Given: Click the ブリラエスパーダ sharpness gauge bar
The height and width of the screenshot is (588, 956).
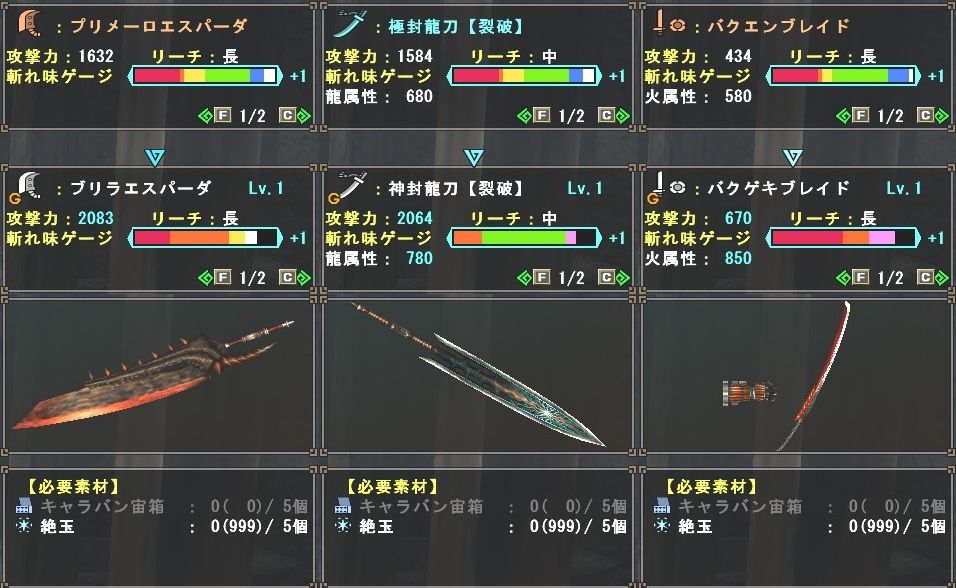Looking at the screenshot, I should [x=205, y=238].
